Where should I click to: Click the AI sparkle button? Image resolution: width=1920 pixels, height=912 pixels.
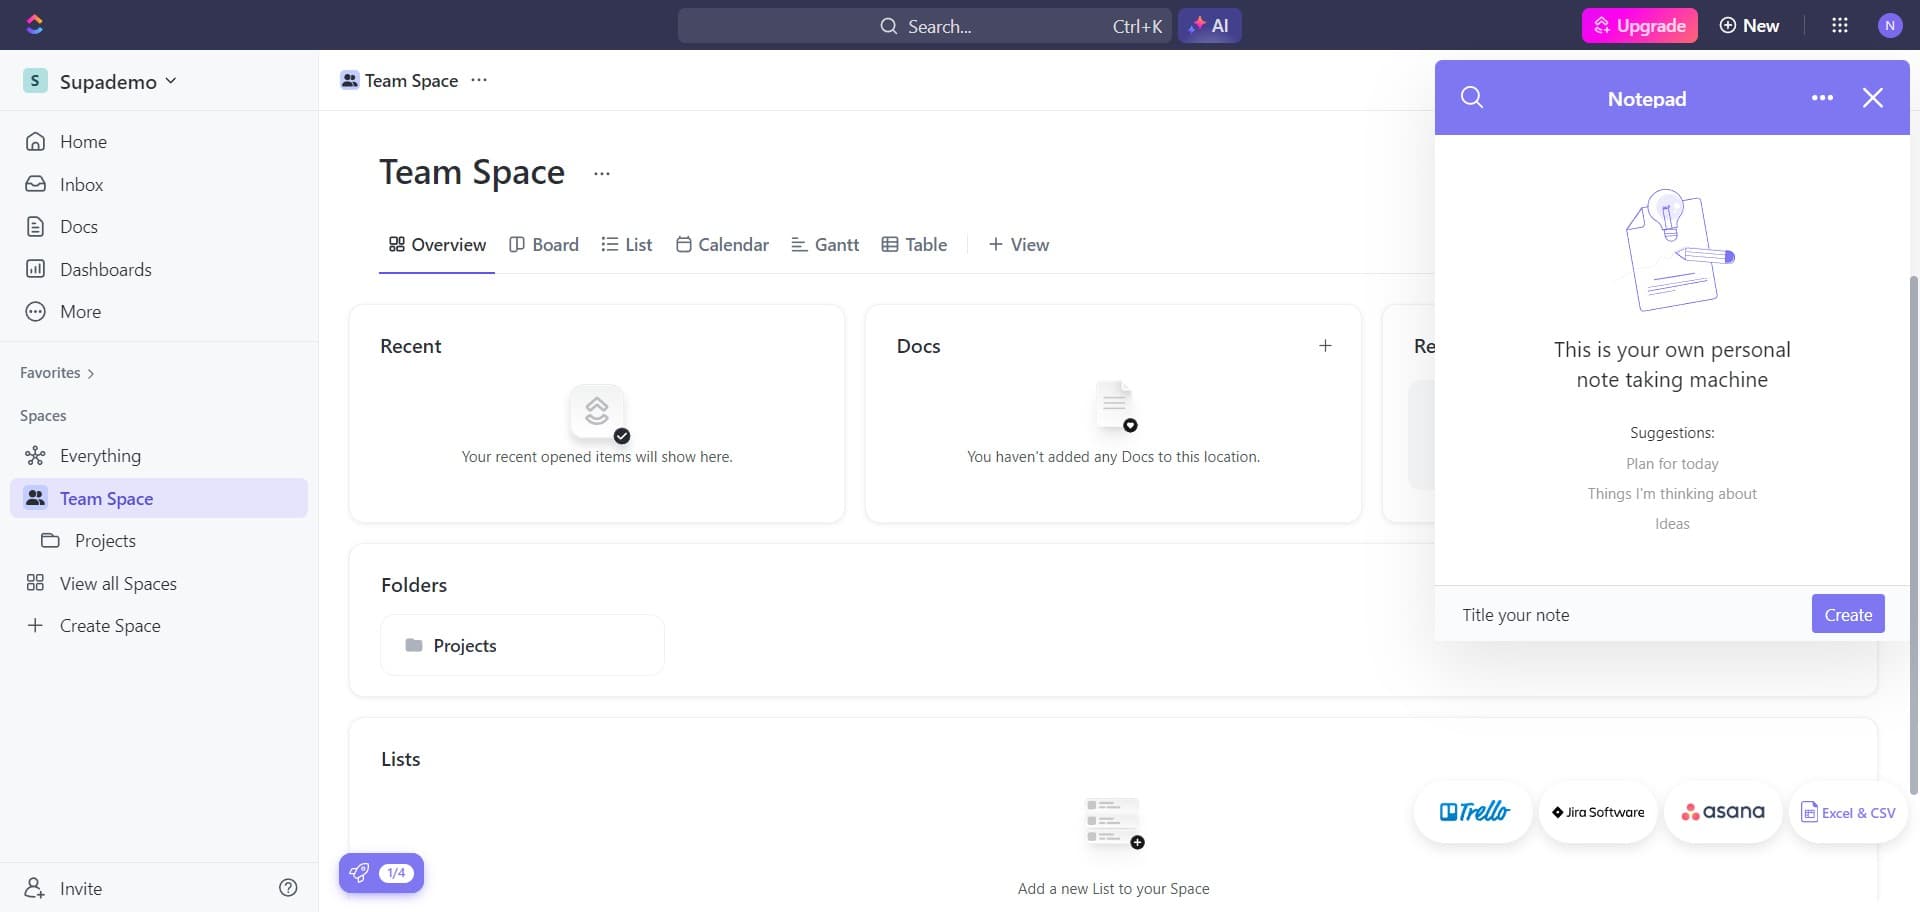[x=1209, y=26]
